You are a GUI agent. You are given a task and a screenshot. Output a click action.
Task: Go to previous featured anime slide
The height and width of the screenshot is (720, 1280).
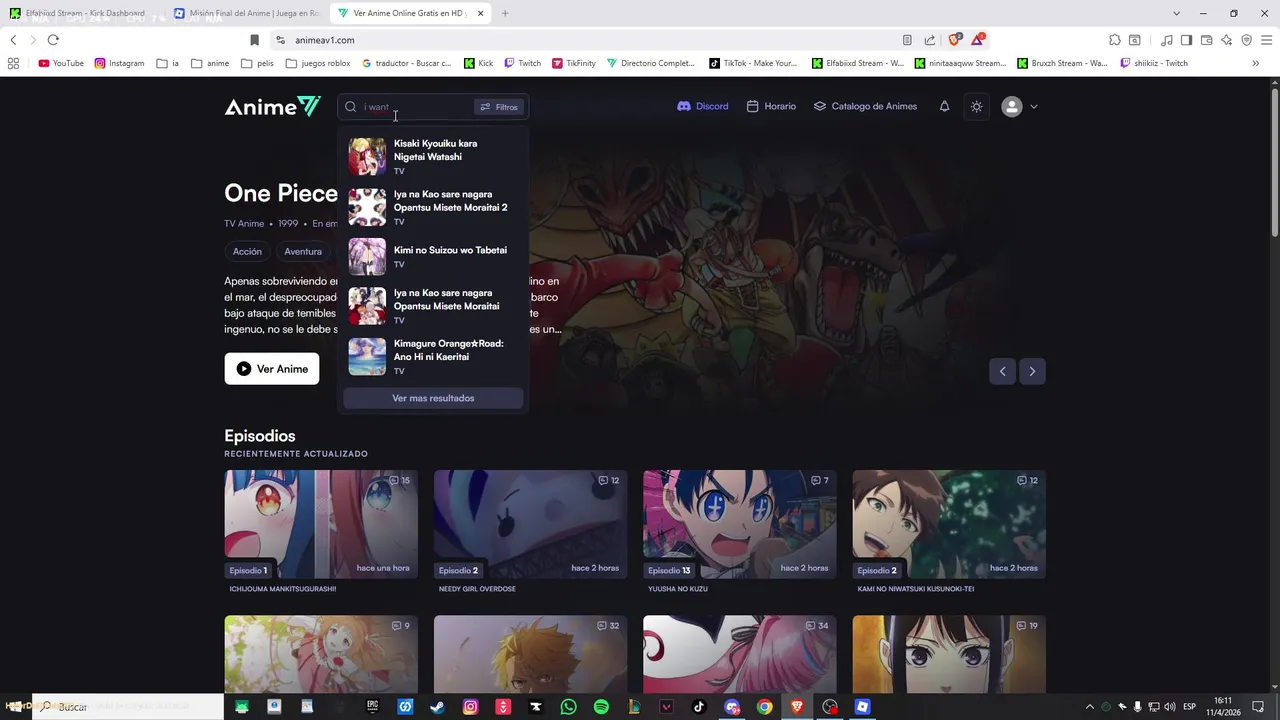point(1003,371)
